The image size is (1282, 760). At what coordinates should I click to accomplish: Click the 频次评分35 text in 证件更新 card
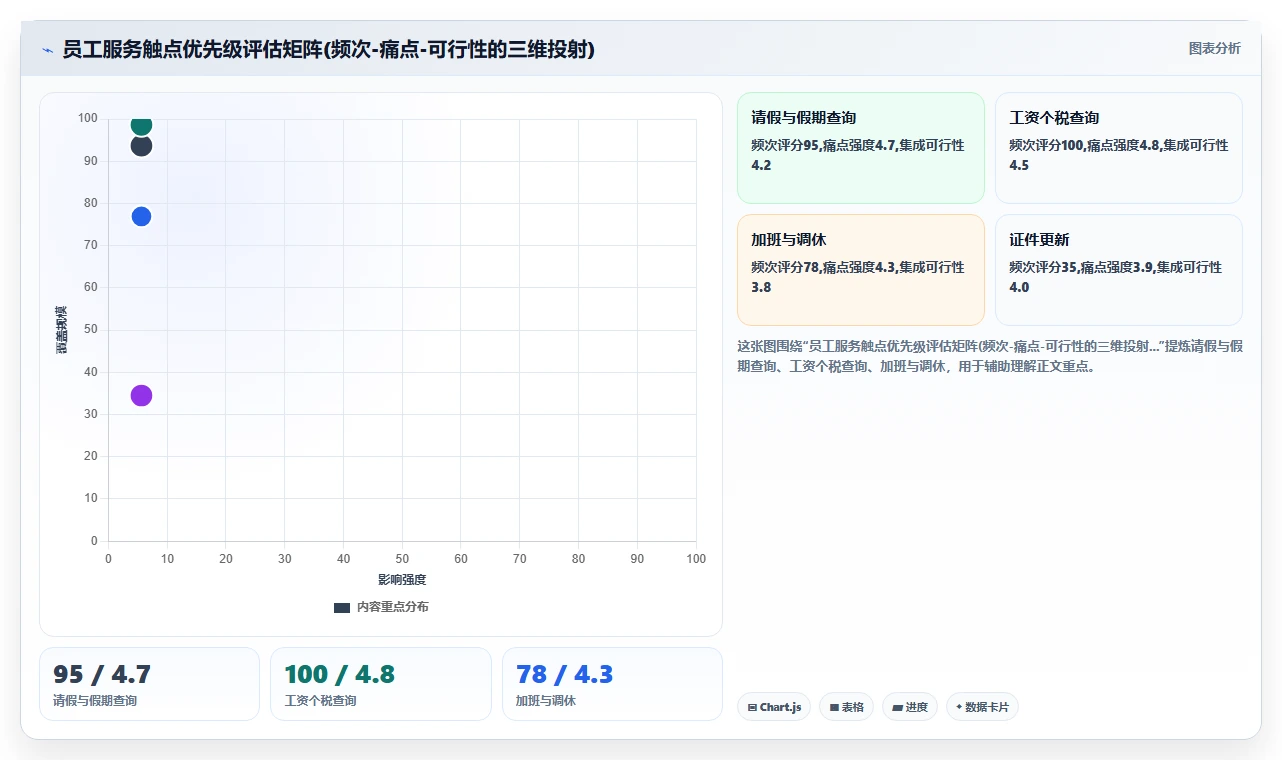tap(1042, 267)
